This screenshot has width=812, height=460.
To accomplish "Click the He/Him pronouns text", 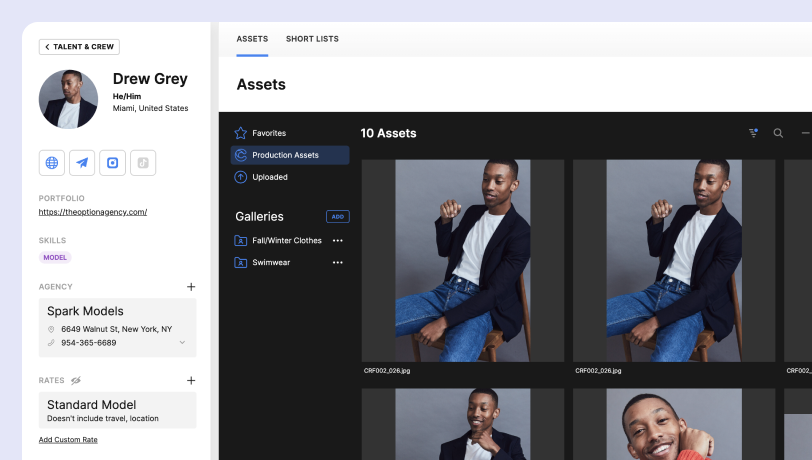I will coord(127,96).
